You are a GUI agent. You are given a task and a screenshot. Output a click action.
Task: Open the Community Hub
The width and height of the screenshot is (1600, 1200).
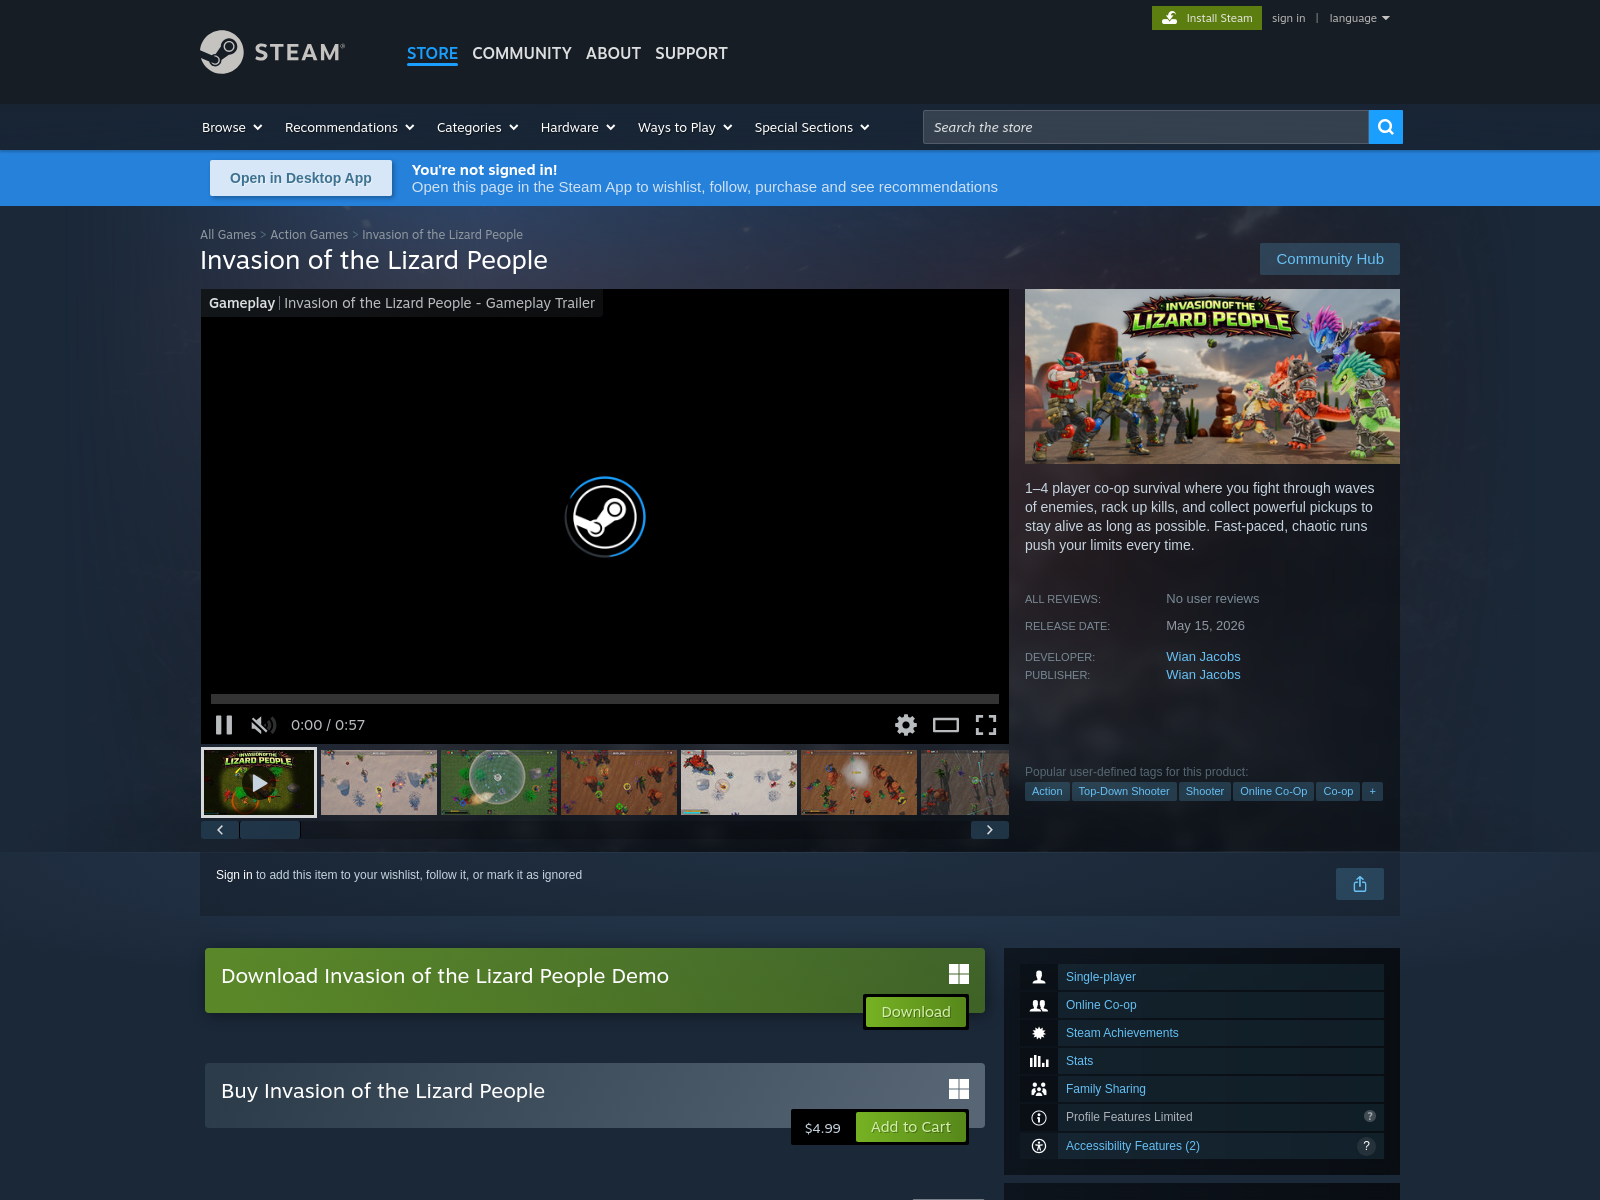tap(1330, 259)
